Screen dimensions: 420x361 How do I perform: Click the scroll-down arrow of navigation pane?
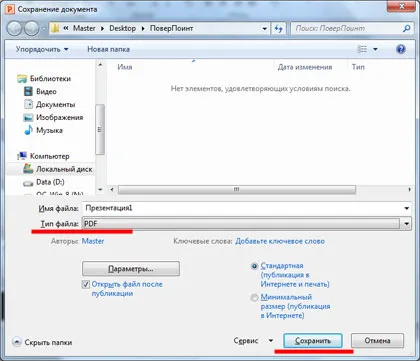(x=100, y=189)
